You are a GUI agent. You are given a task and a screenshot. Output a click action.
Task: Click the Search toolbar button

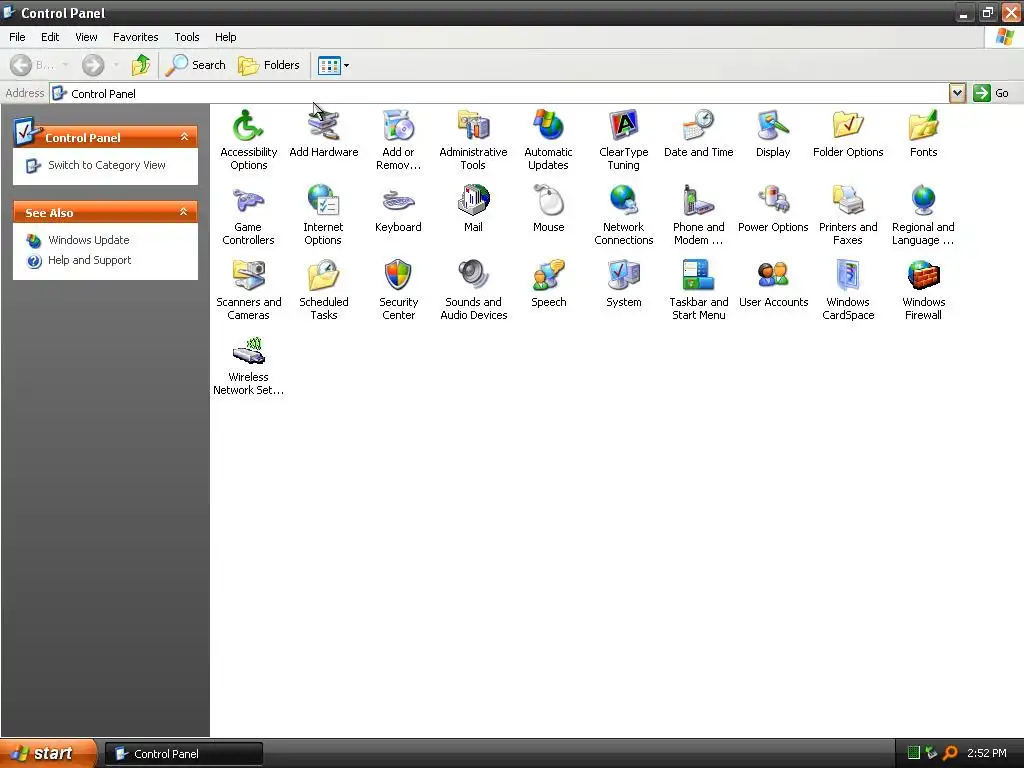point(195,65)
